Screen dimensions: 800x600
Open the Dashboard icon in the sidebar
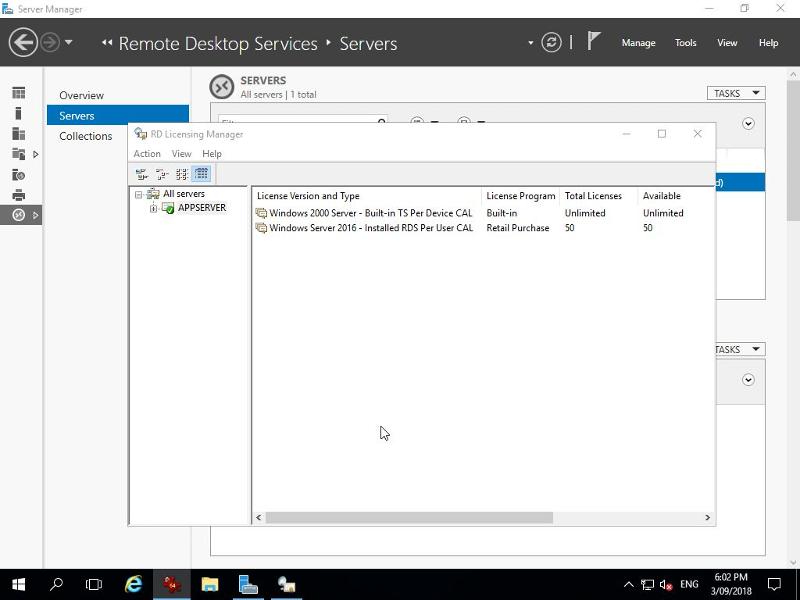19,93
